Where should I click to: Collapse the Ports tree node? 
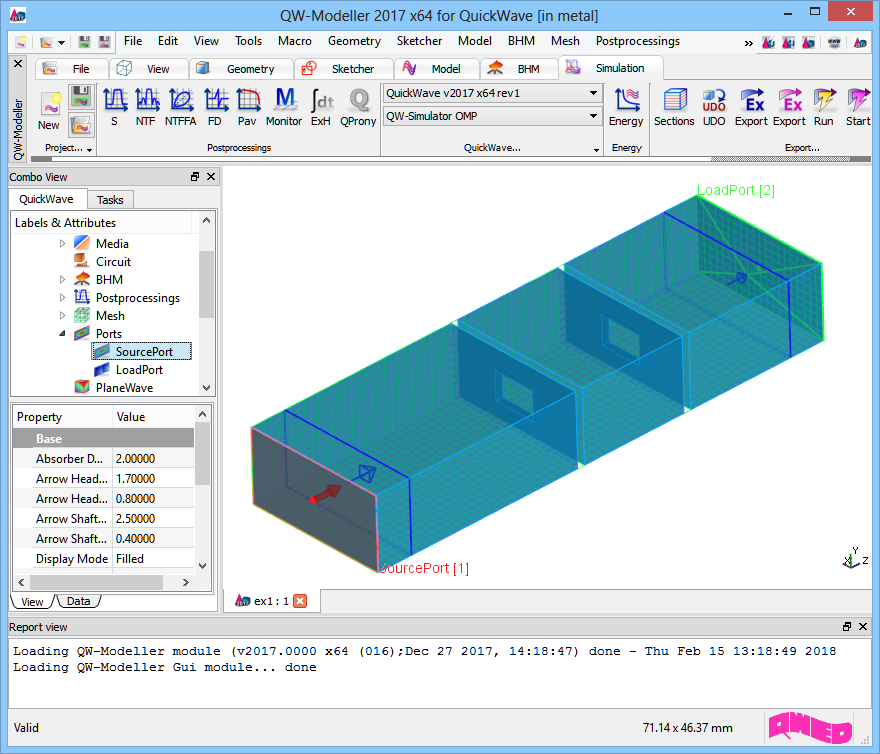coord(62,334)
